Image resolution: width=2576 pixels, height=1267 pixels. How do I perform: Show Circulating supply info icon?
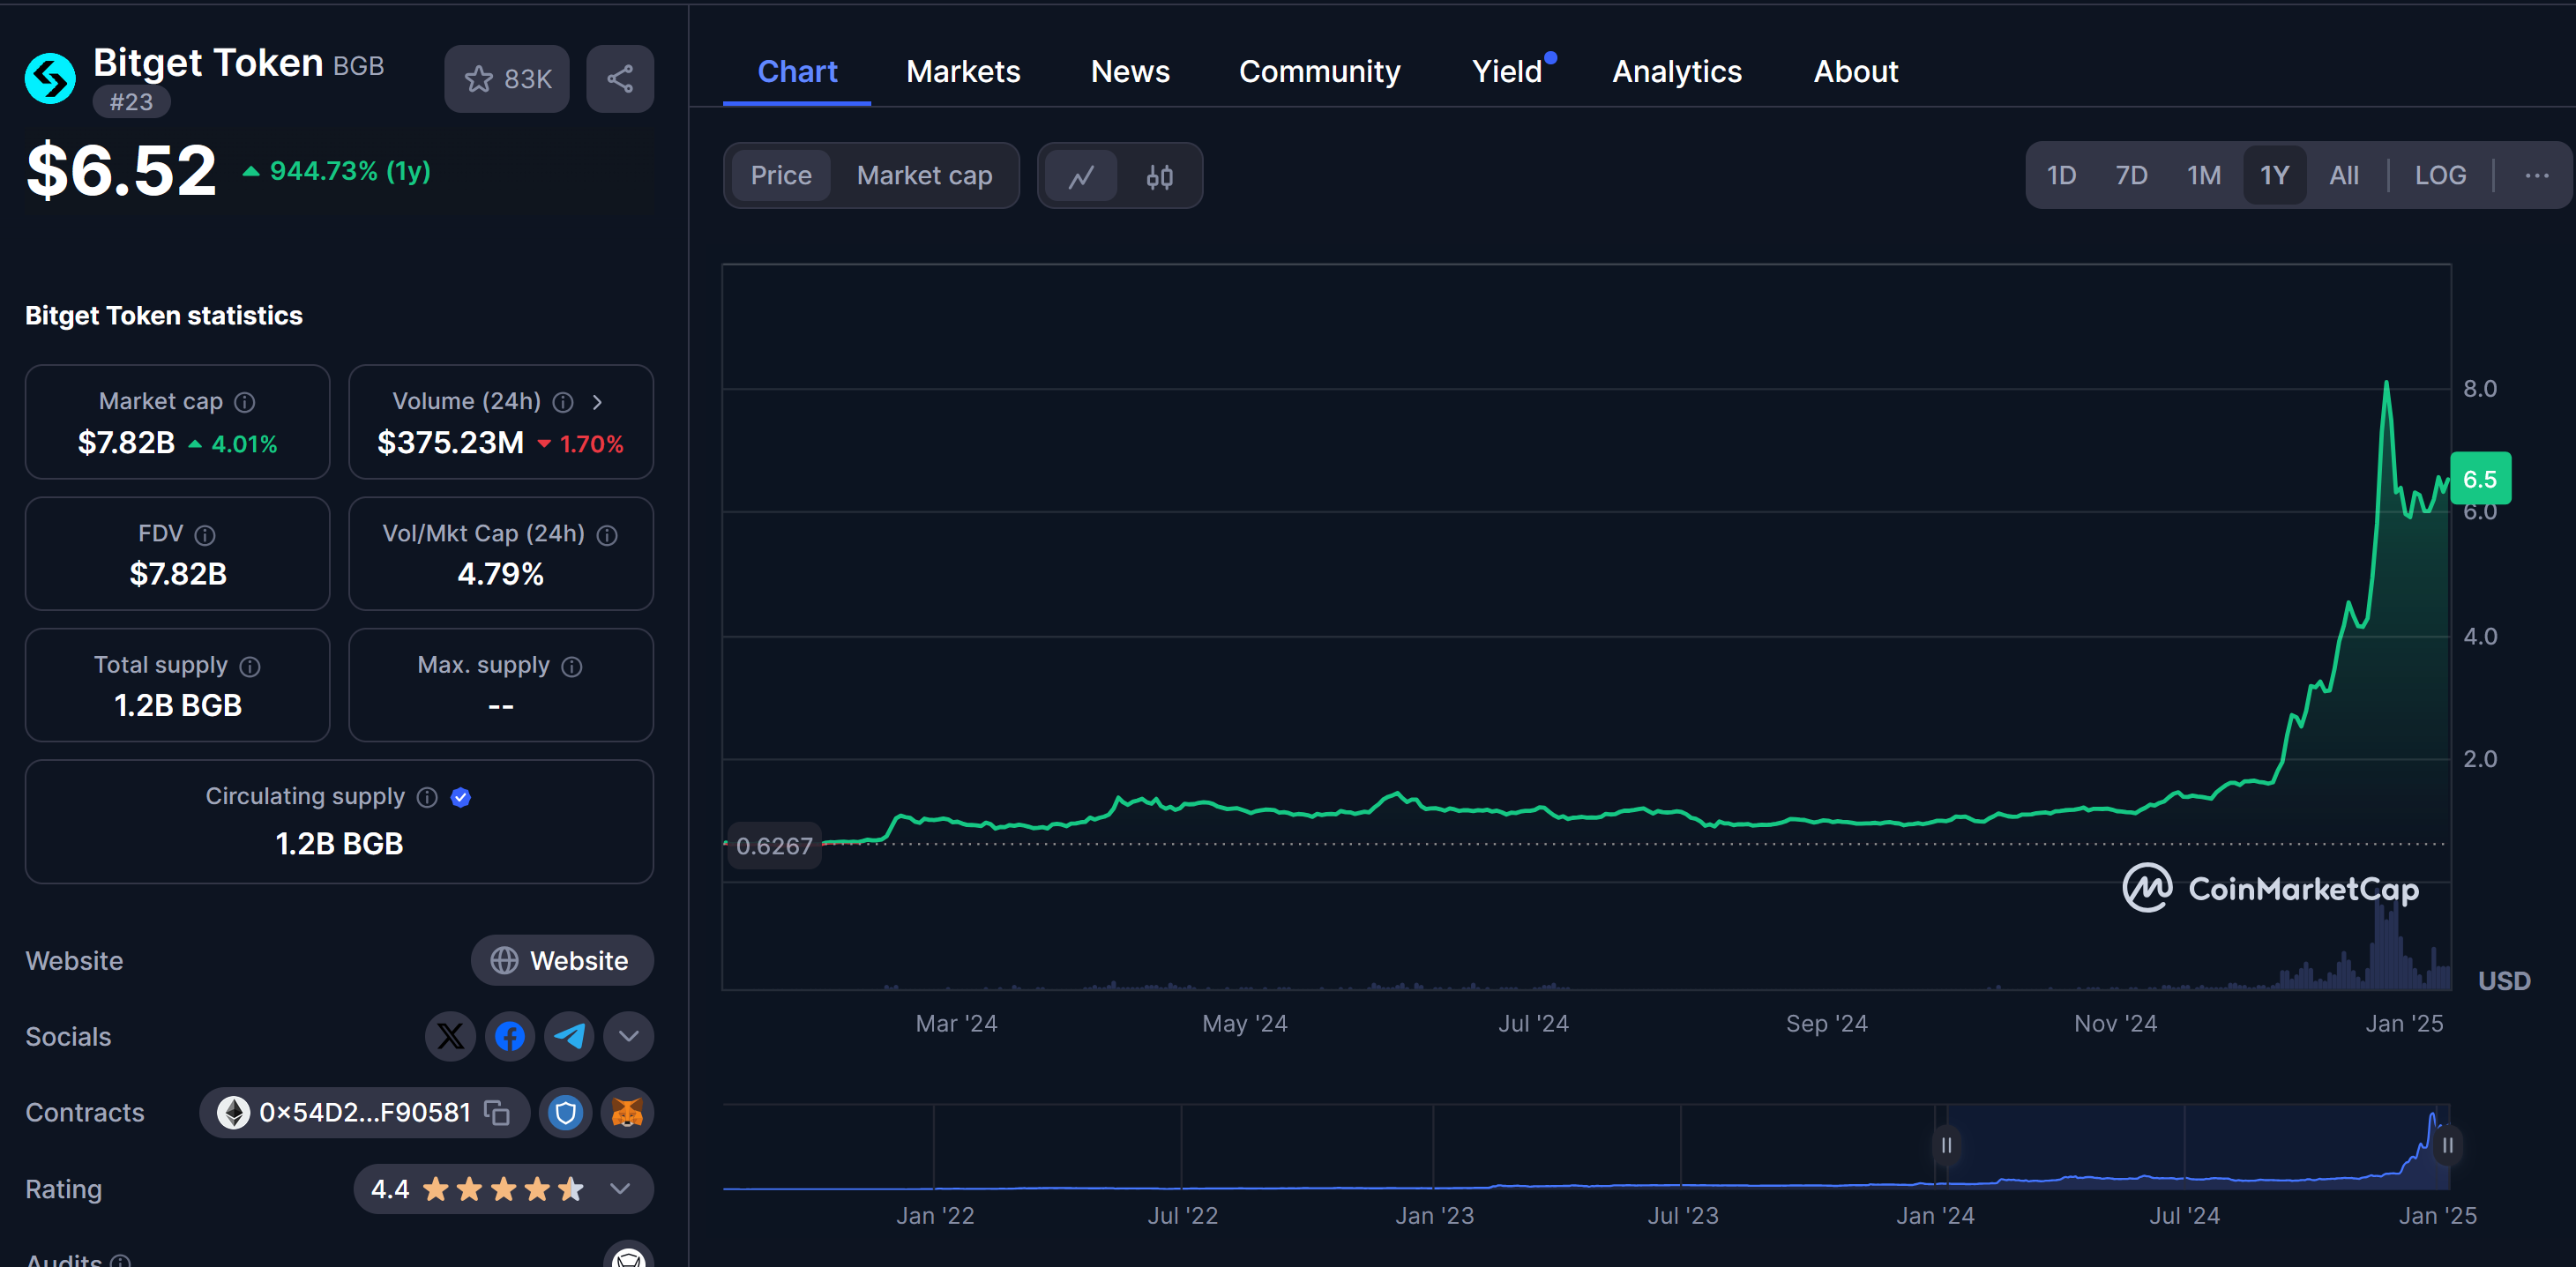pos(427,797)
